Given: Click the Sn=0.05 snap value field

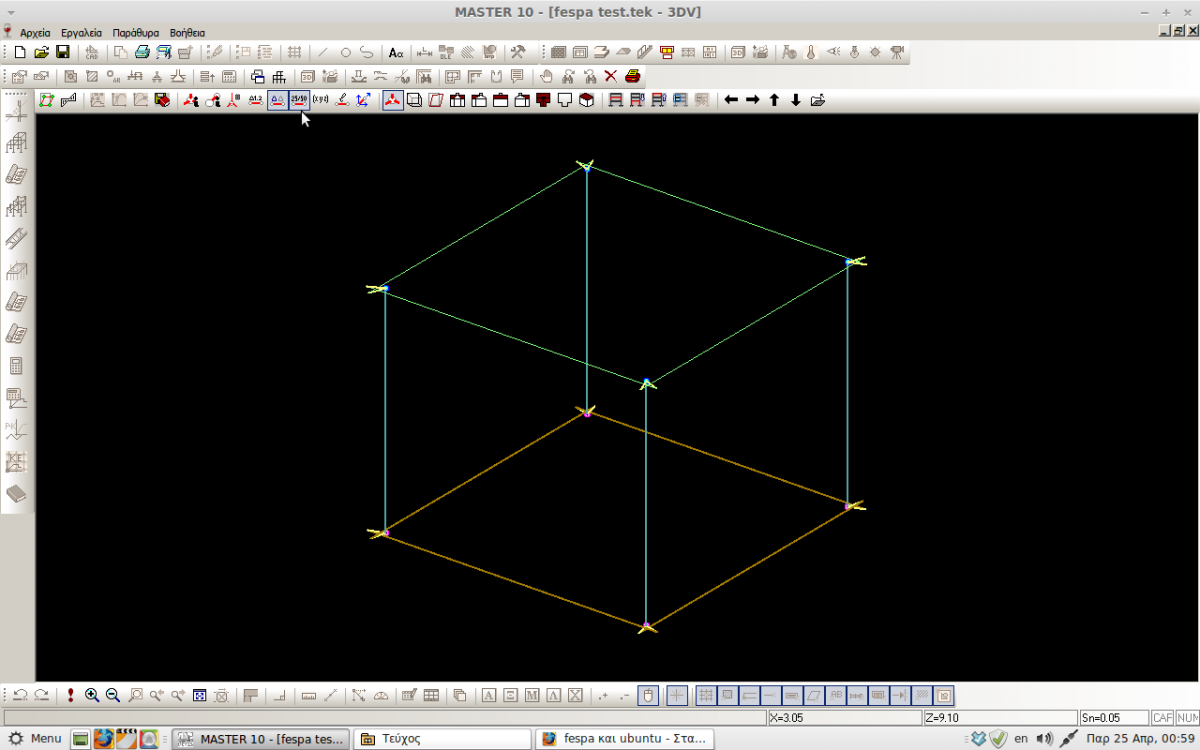Looking at the screenshot, I should pyautogui.click(x=1112, y=718).
